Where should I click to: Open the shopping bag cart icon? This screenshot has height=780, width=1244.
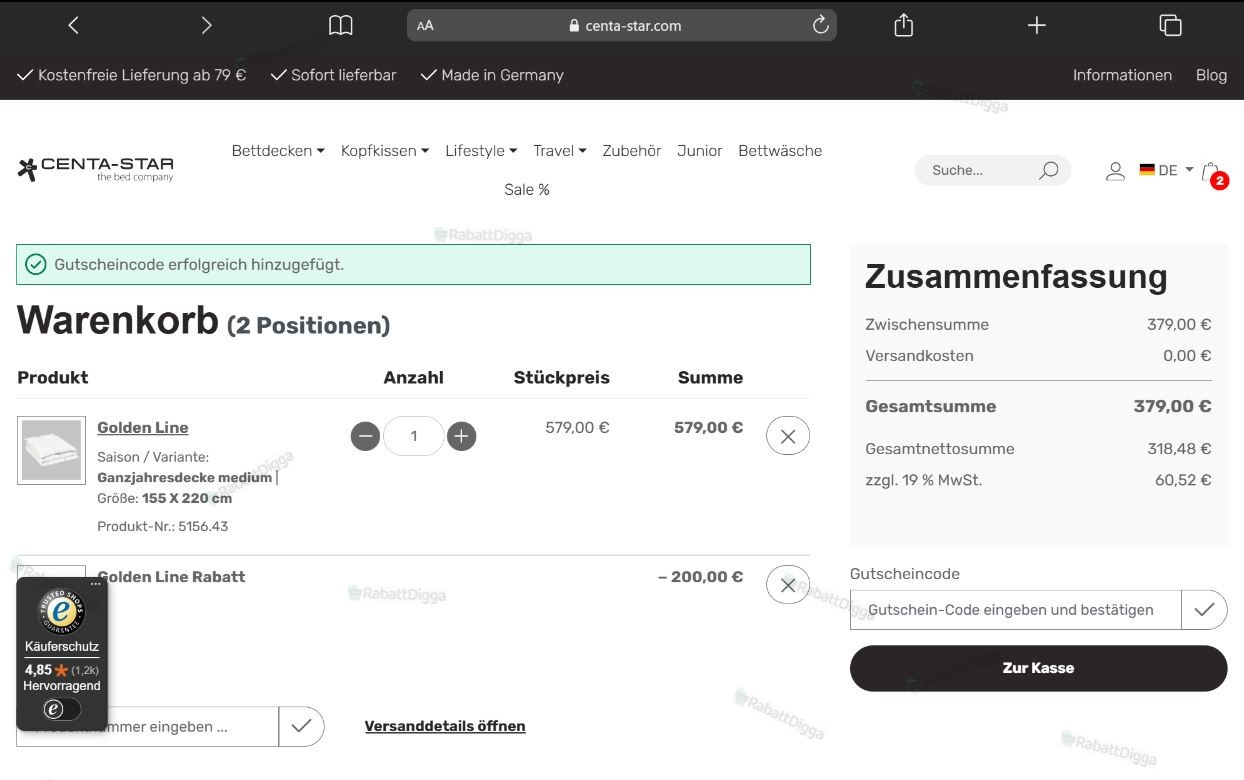(1212, 172)
